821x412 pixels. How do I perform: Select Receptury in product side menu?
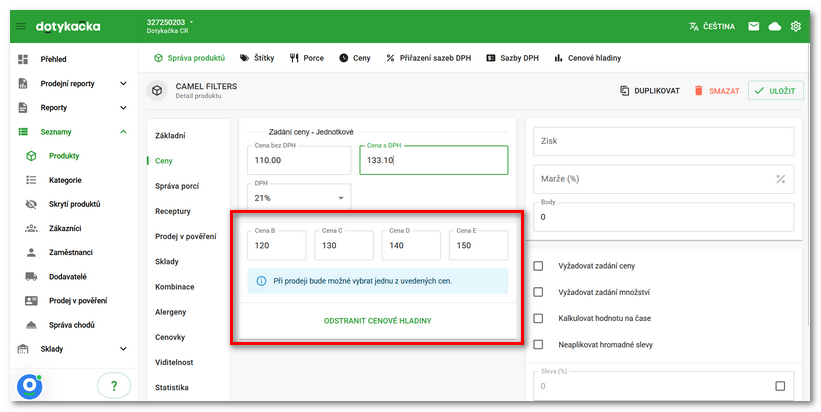[x=172, y=211]
